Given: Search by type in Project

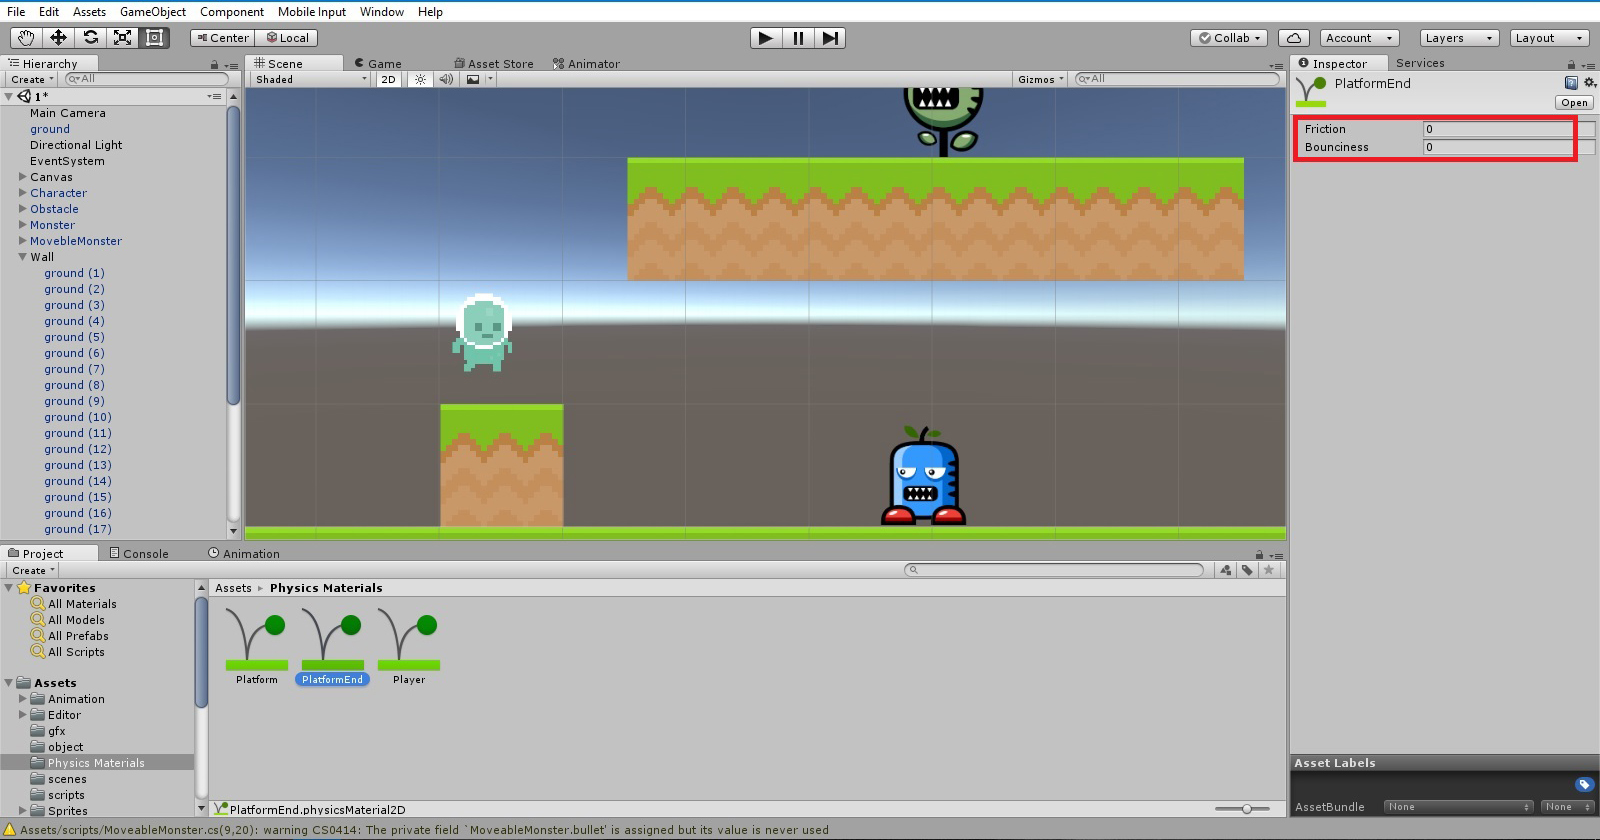Looking at the screenshot, I should 1226,570.
